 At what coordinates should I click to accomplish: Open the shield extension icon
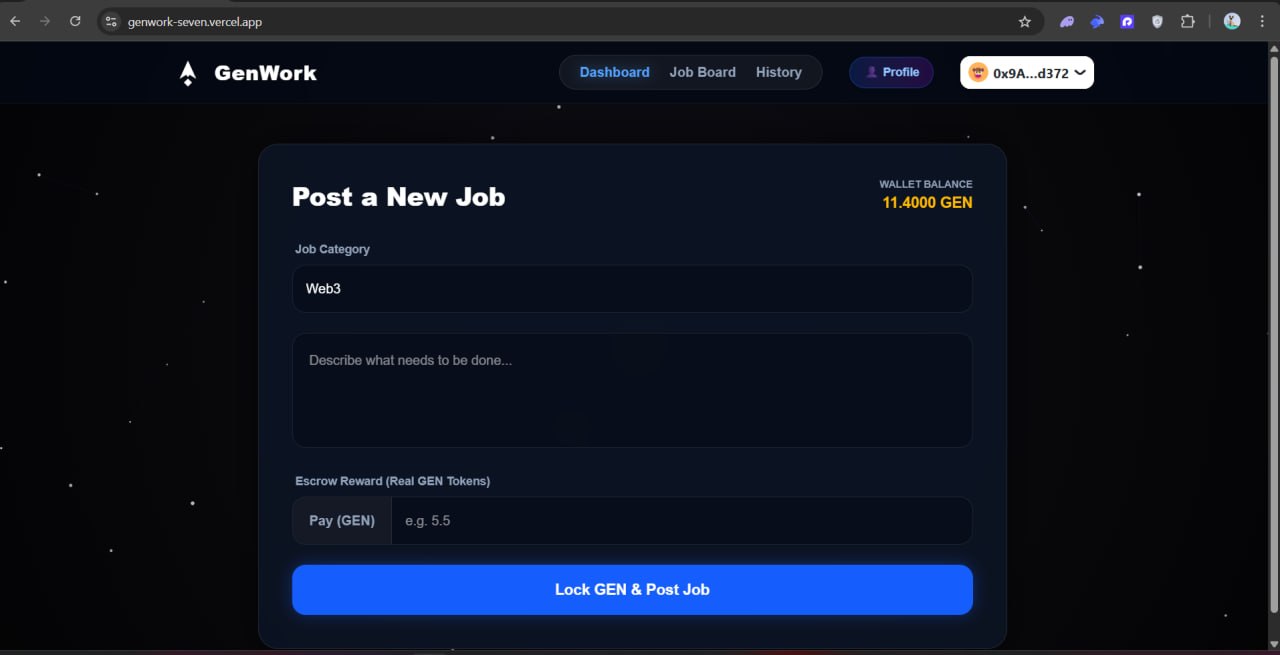[x=1157, y=21]
